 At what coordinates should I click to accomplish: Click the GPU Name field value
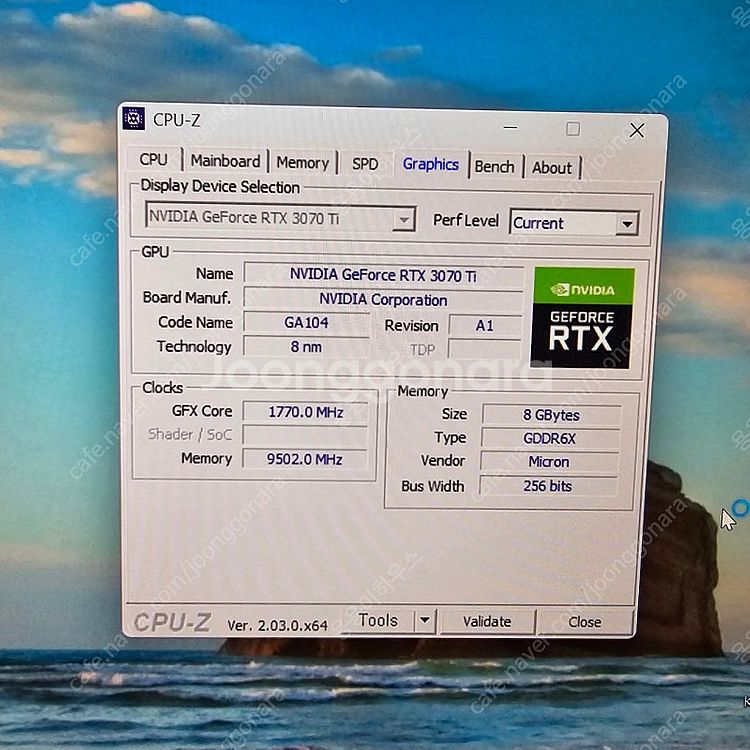click(x=383, y=275)
